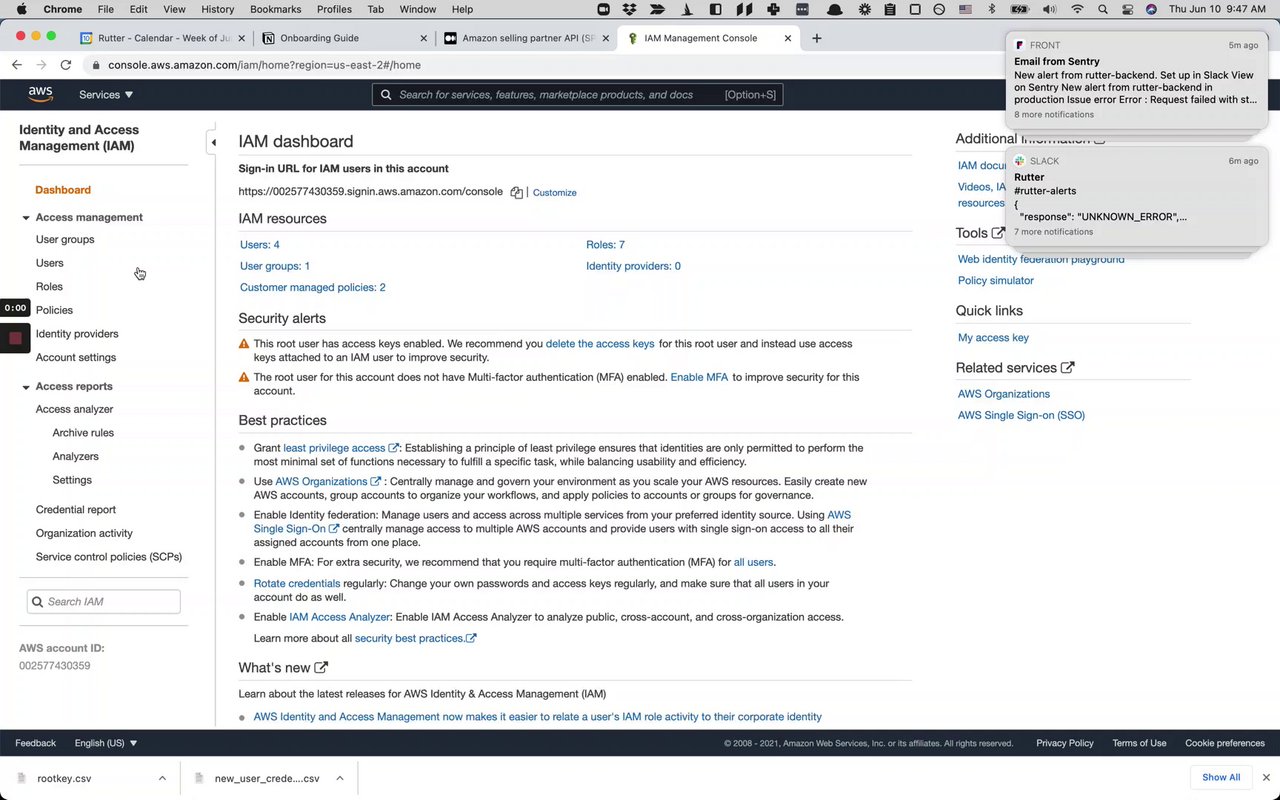Click the Customize sign-in URL link
Viewport: 1280px width, 800px height.
554,192
